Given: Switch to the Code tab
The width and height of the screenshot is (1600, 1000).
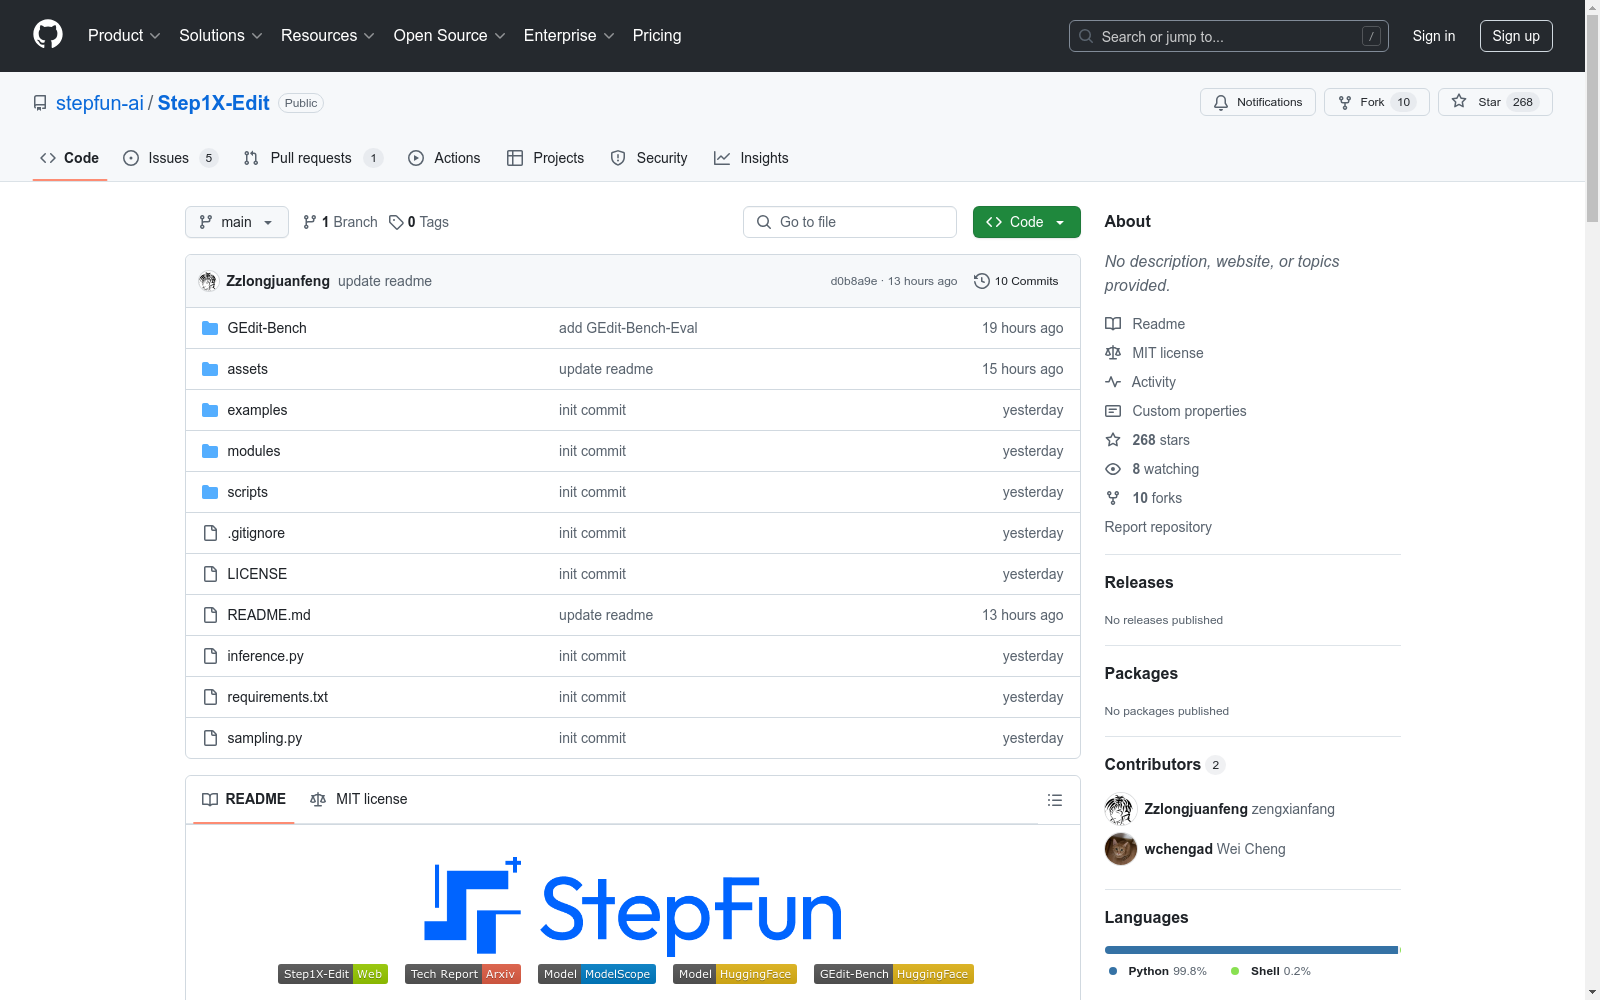Looking at the screenshot, I should (x=70, y=158).
